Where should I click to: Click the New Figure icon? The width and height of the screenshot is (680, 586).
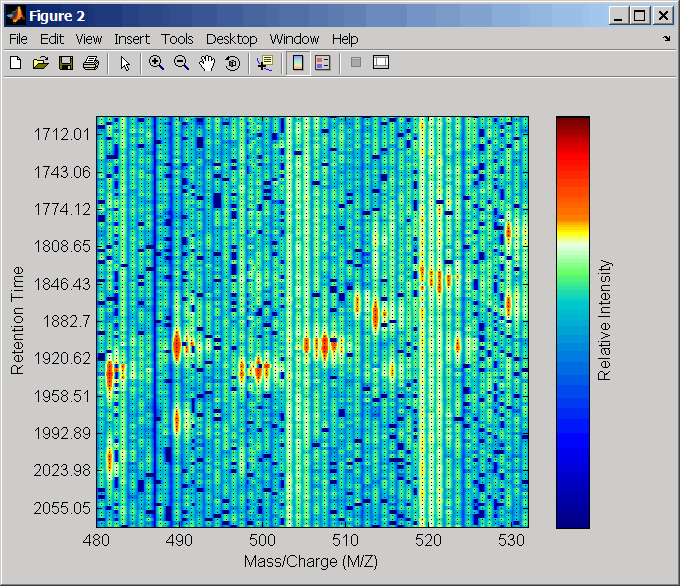click(15, 63)
